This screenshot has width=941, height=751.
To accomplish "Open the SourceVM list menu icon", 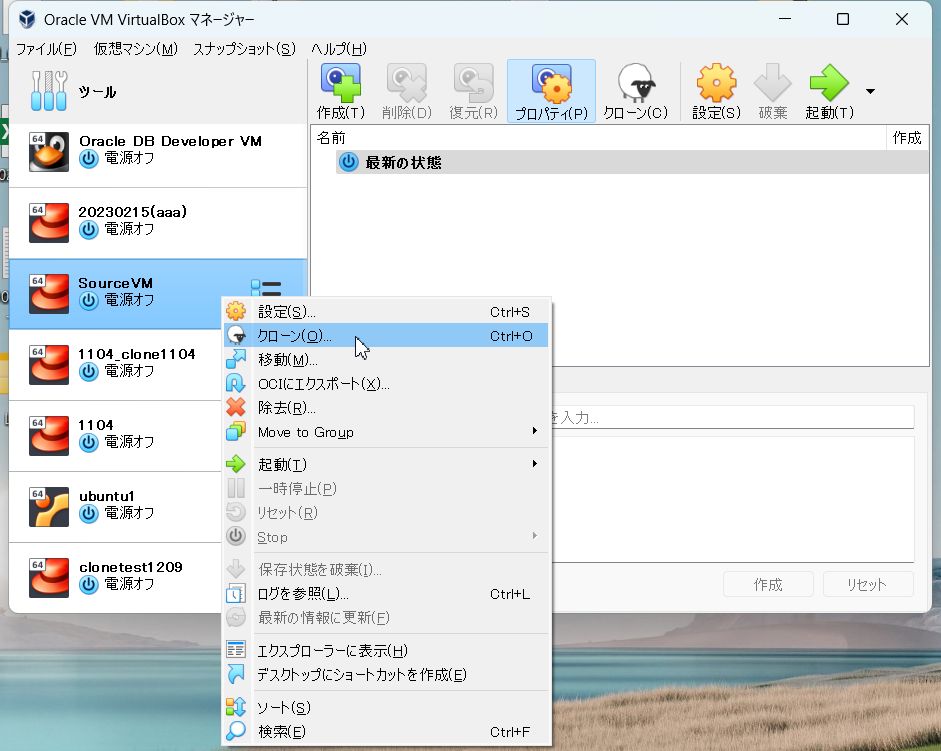I will pyautogui.click(x=266, y=290).
